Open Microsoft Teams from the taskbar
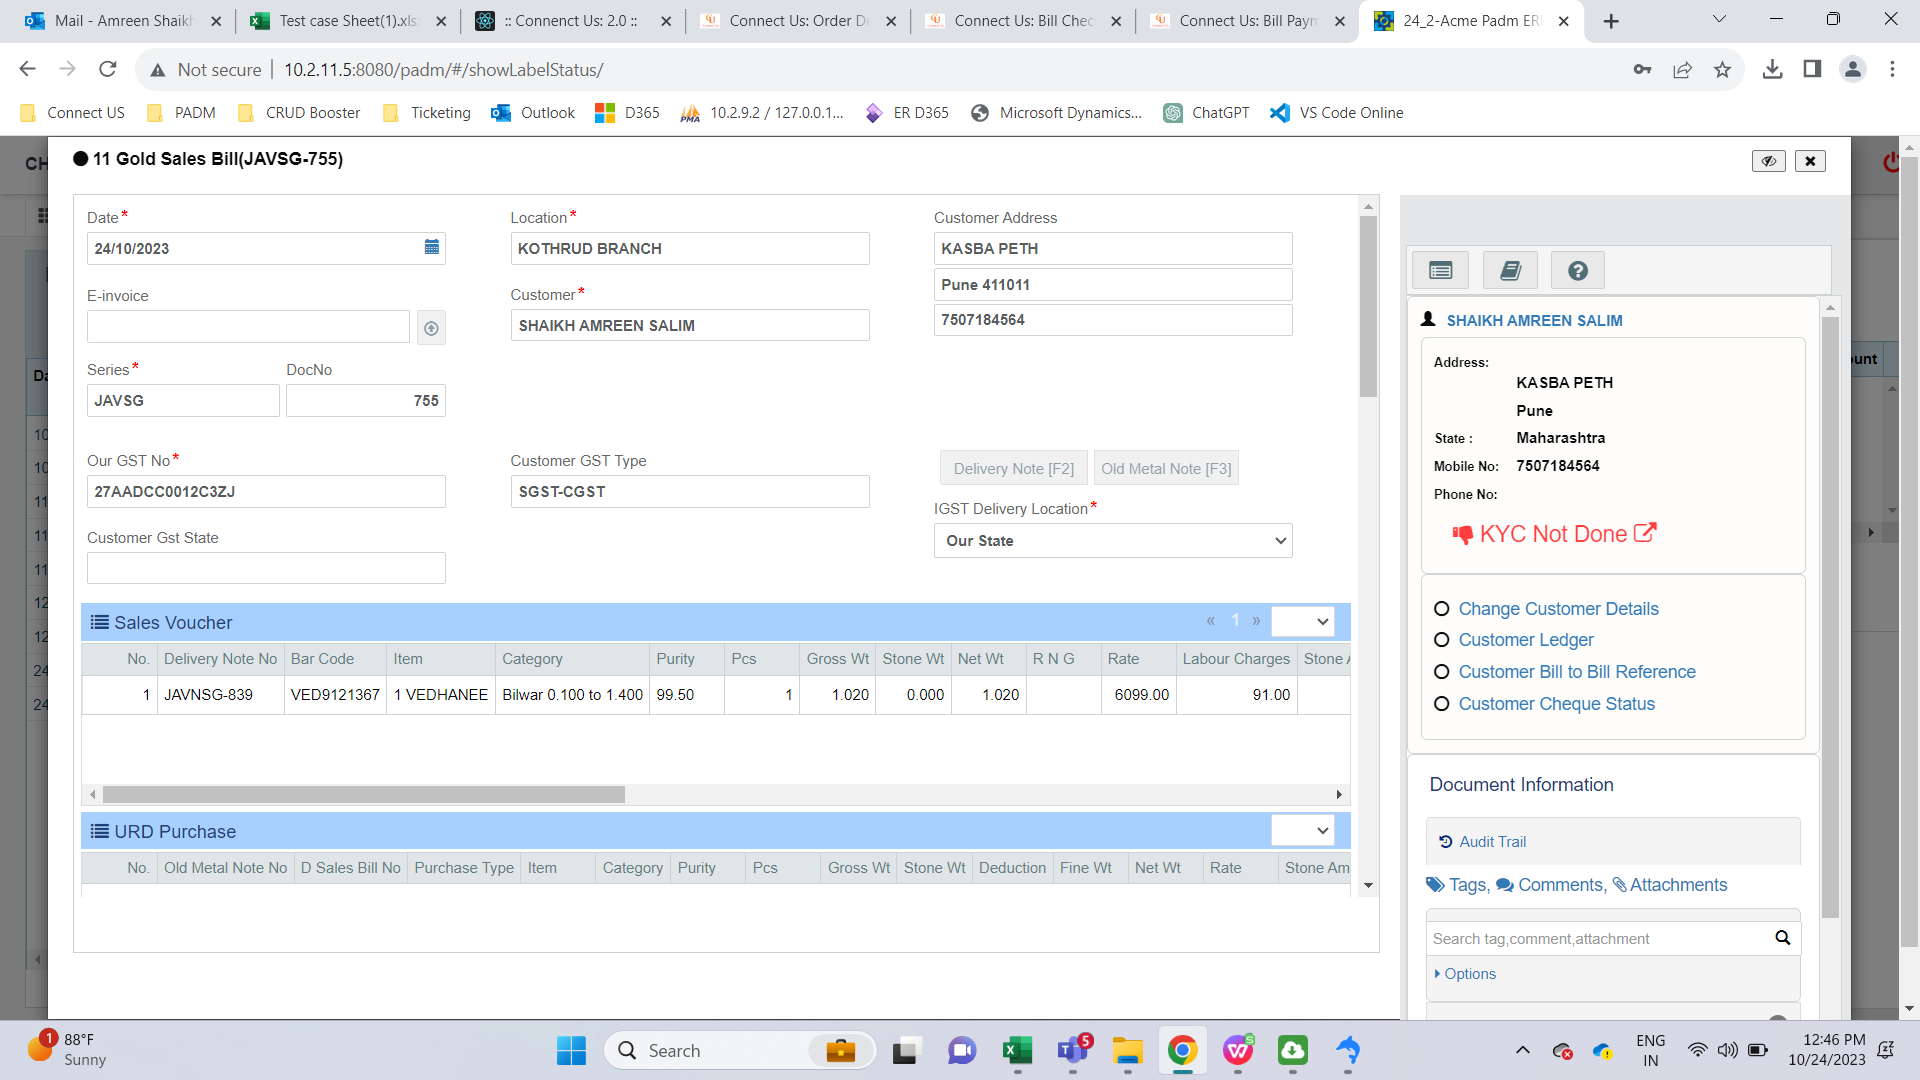This screenshot has height=1080, width=1920. pos(1073,1050)
